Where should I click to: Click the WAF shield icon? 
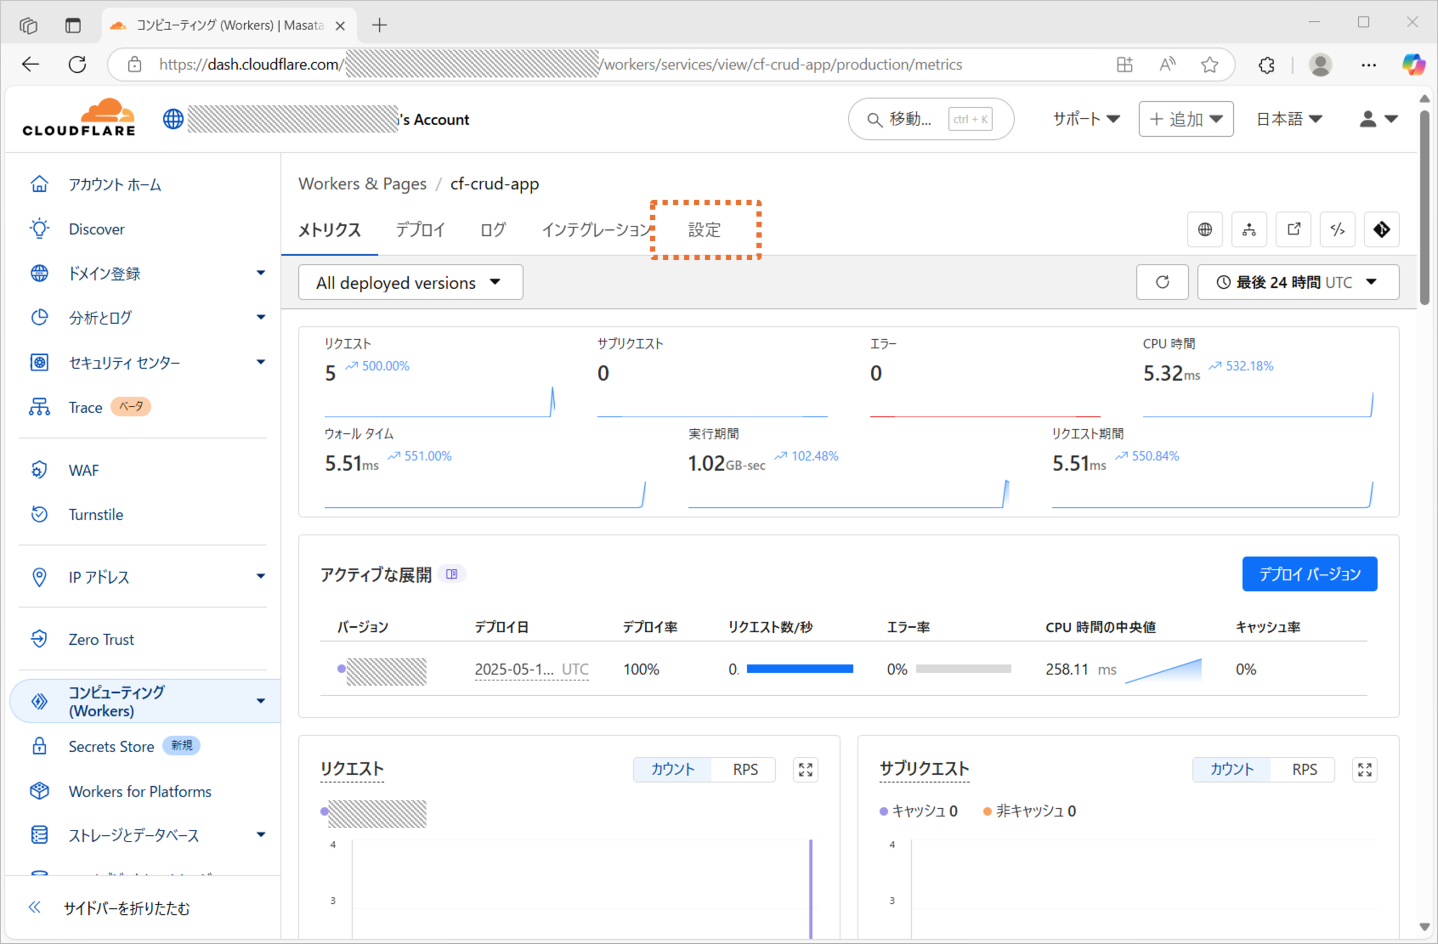[39, 470]
